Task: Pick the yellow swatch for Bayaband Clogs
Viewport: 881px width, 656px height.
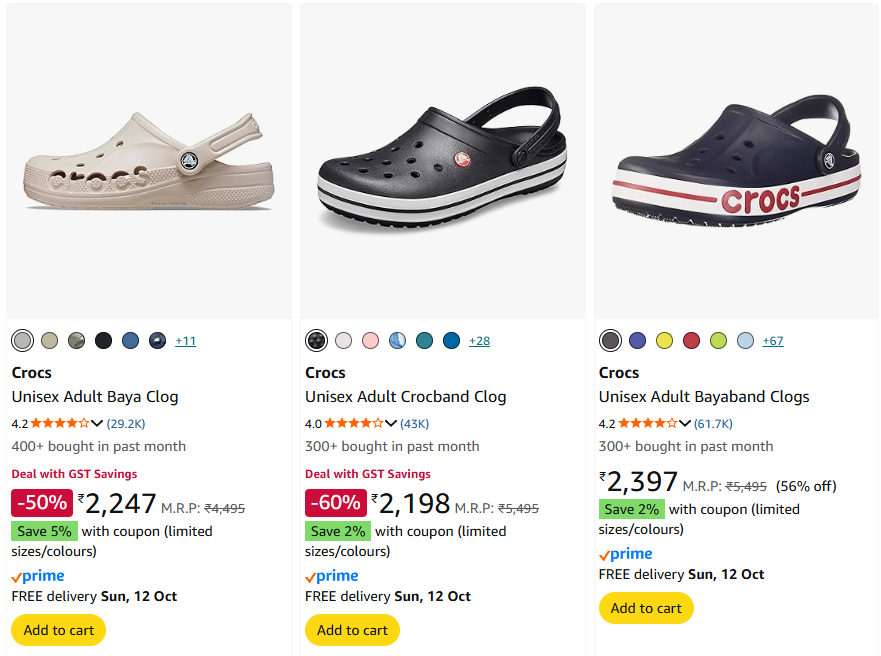Action: click(664, 341)
